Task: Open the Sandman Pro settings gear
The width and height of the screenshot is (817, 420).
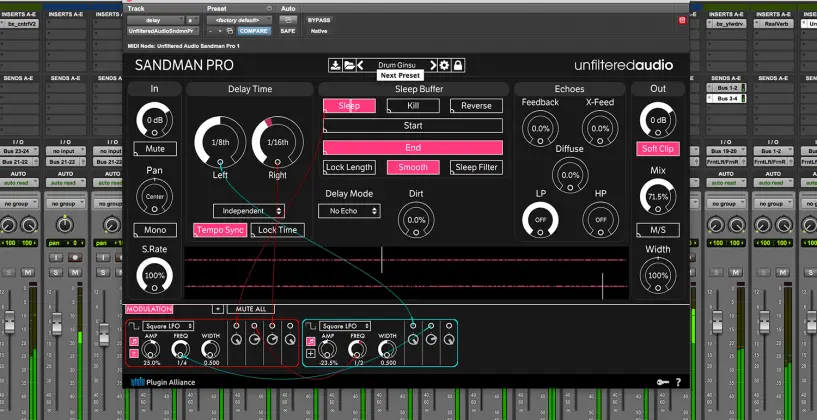Action: coord(444,65)
